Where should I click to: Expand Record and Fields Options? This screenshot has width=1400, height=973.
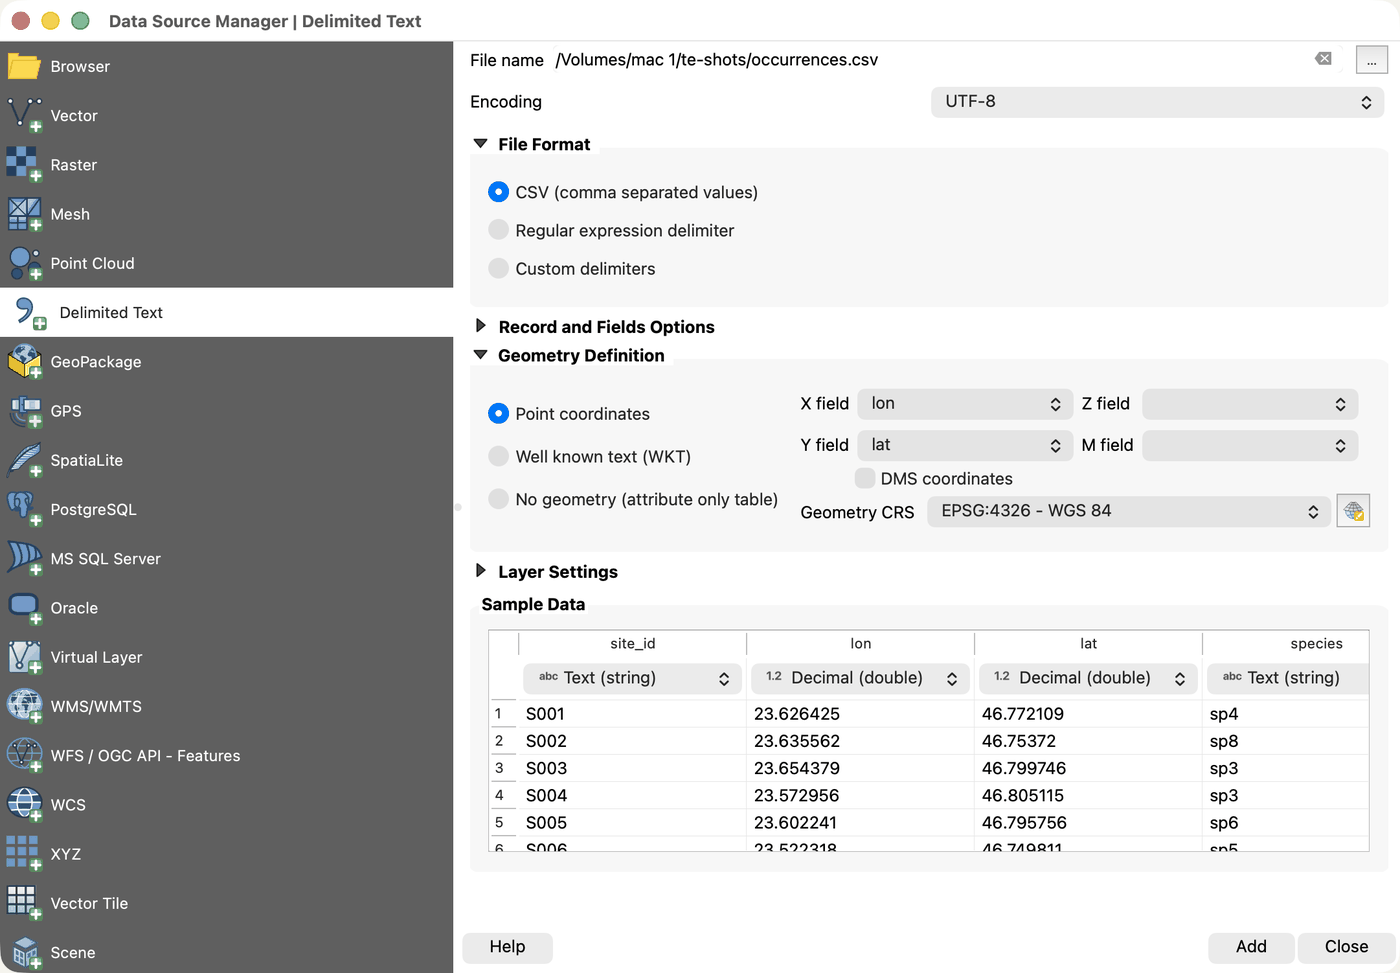tap(481, 326)
